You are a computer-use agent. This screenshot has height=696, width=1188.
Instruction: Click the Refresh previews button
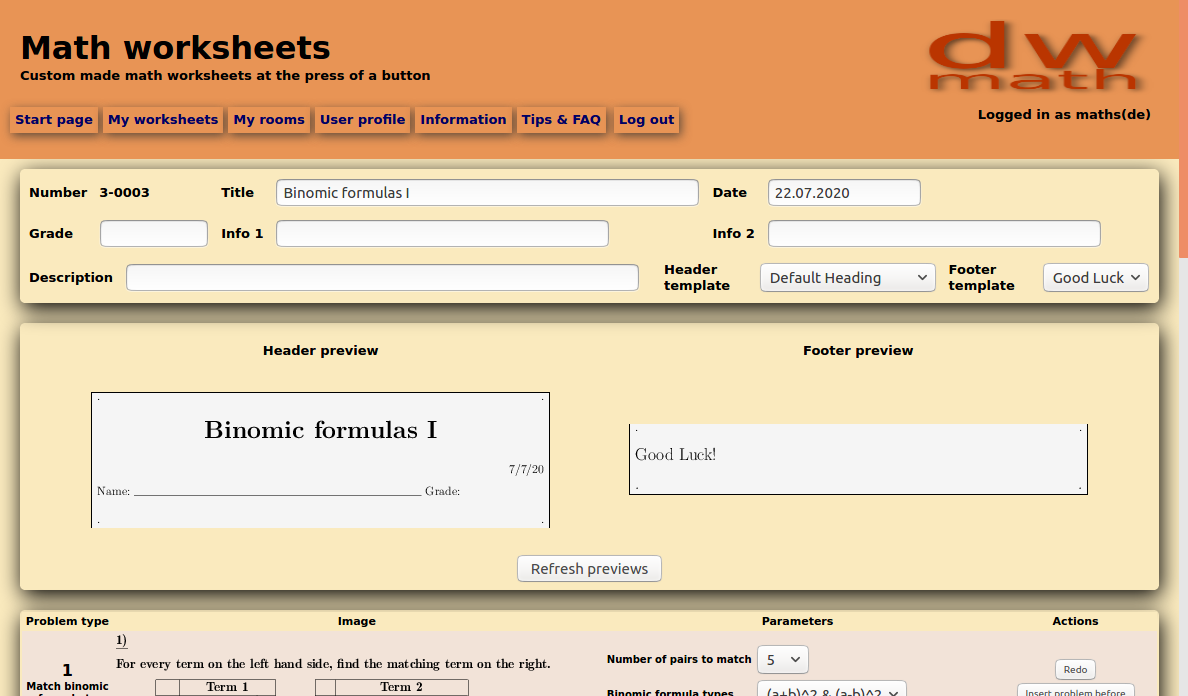click(588, 568)
